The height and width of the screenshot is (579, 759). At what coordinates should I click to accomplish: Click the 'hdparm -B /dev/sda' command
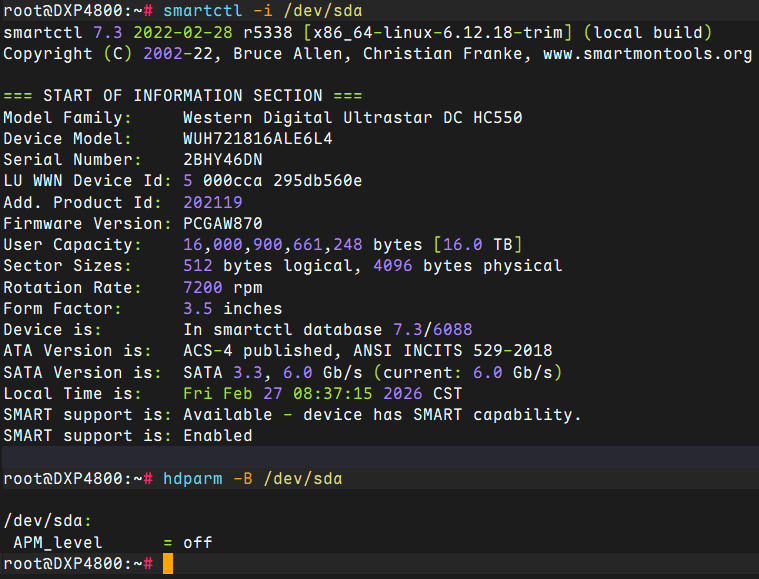click(x=253, y=479)
